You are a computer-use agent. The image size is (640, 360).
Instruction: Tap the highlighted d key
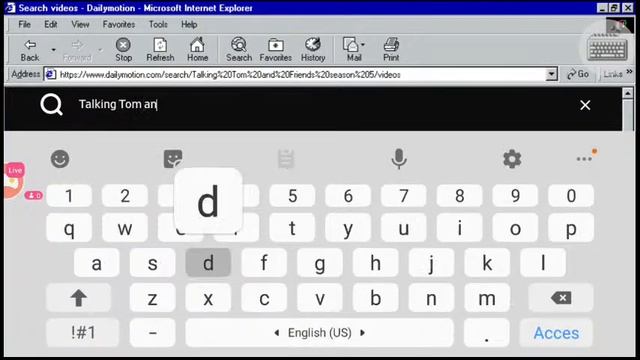click(208, 263)
